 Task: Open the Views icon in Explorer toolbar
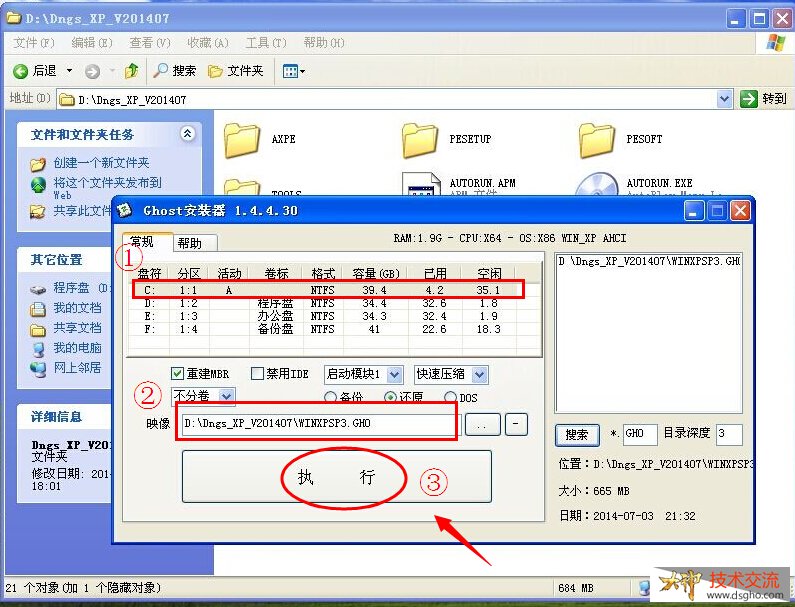pos(290,72)
